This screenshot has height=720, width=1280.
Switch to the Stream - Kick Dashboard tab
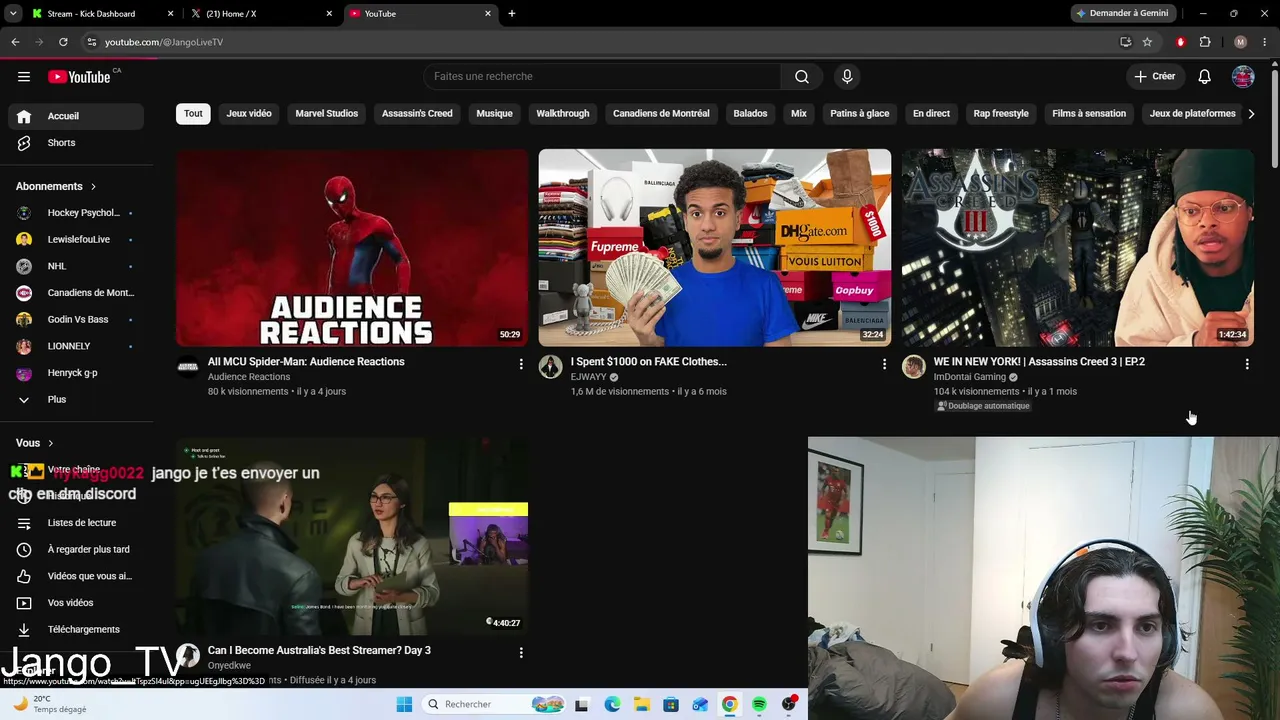(x=101, y=14)
